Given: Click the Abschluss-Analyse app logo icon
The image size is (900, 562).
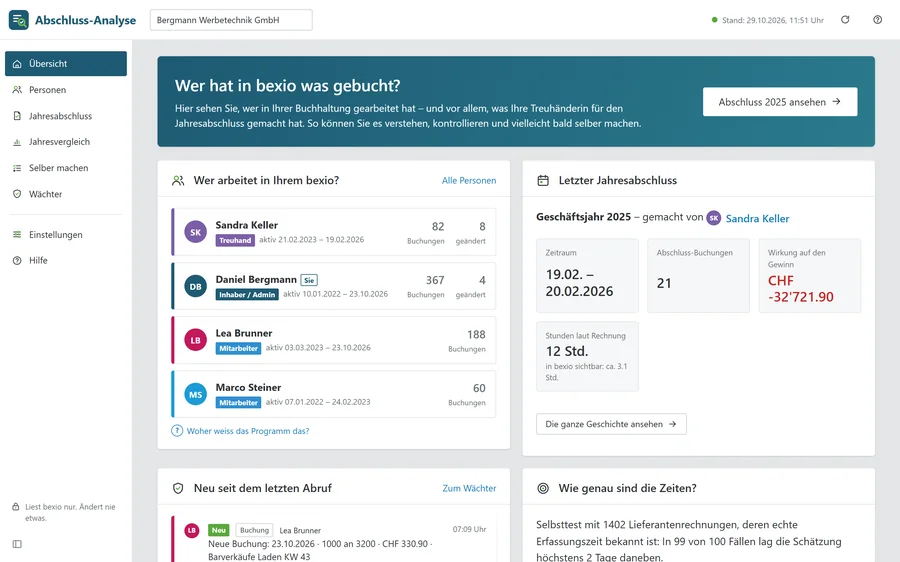Looking at the screenshot, I should [x=18, y=20].
